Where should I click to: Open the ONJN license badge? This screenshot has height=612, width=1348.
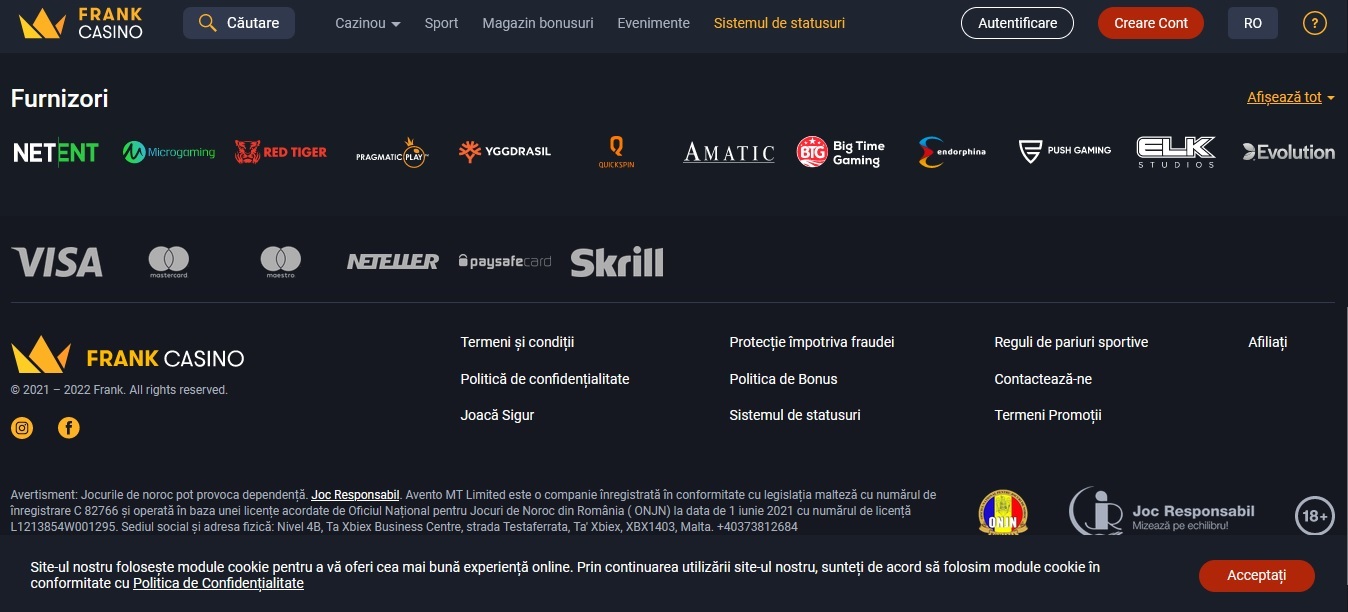click(x=1003, y=513)
